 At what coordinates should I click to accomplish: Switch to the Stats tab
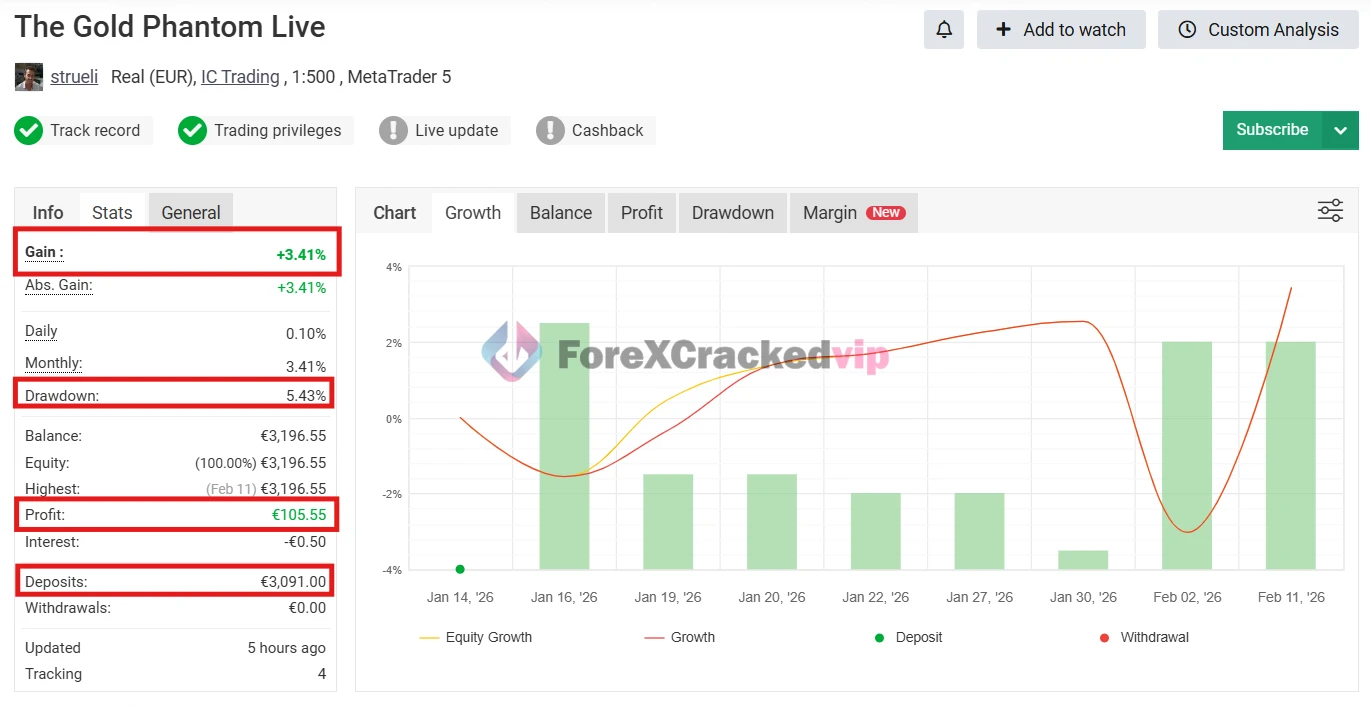[x=112, y=213]
